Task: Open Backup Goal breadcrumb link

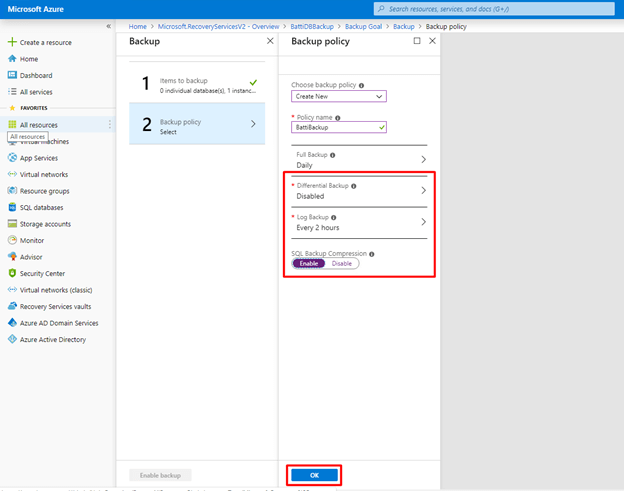Action: coord(363,26)
